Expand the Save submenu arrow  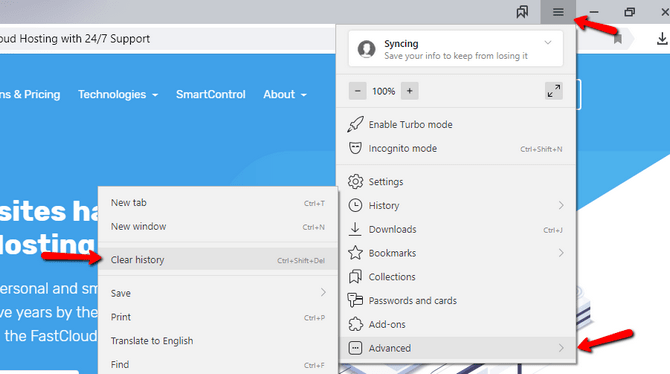323,292
